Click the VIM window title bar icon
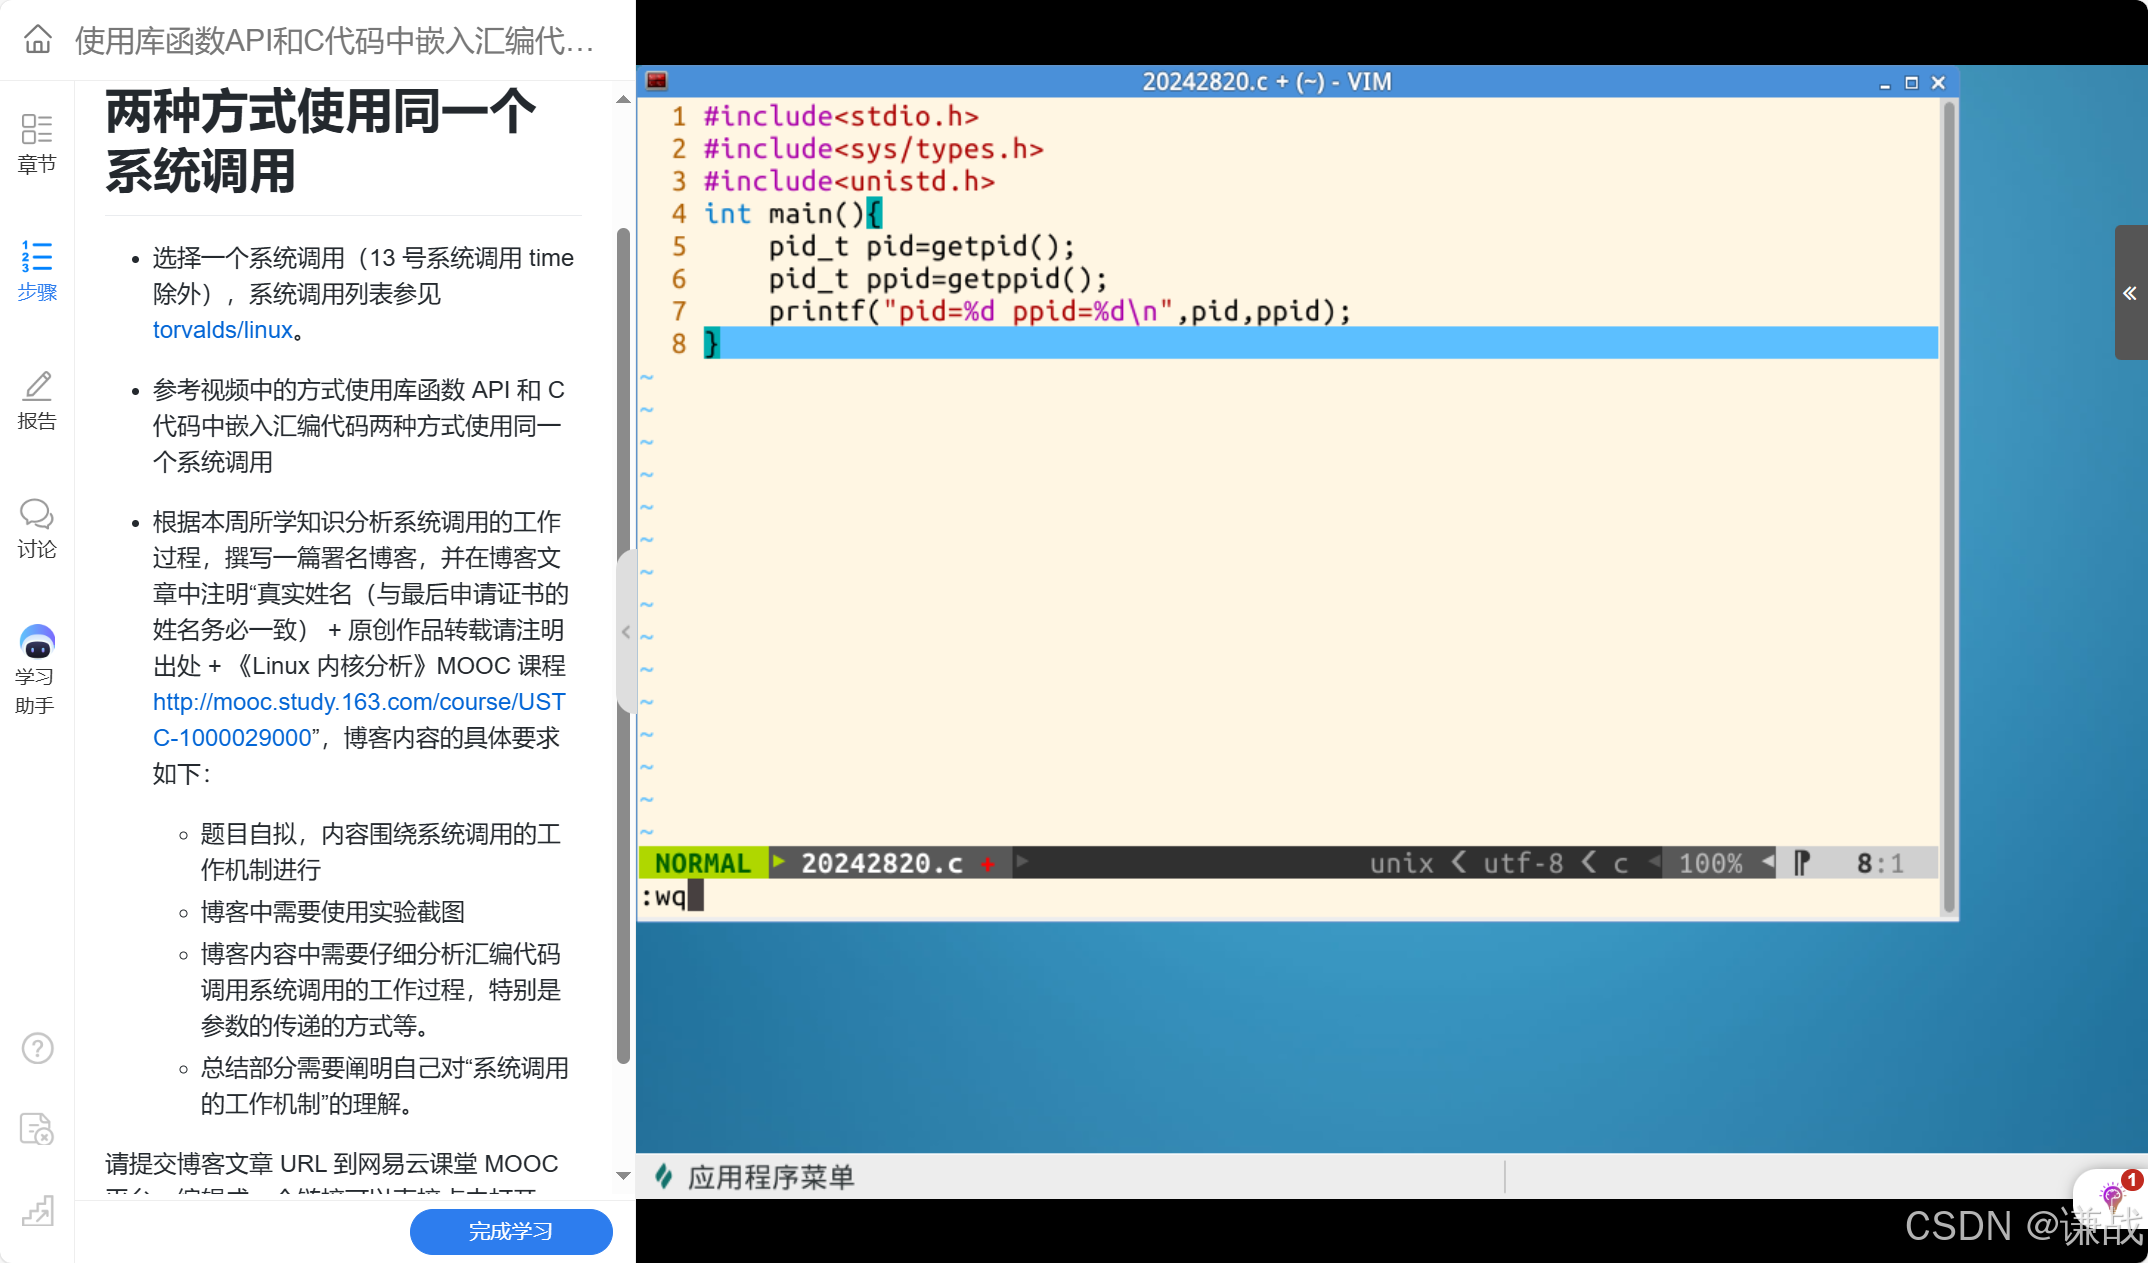 [x=657, y=81]
